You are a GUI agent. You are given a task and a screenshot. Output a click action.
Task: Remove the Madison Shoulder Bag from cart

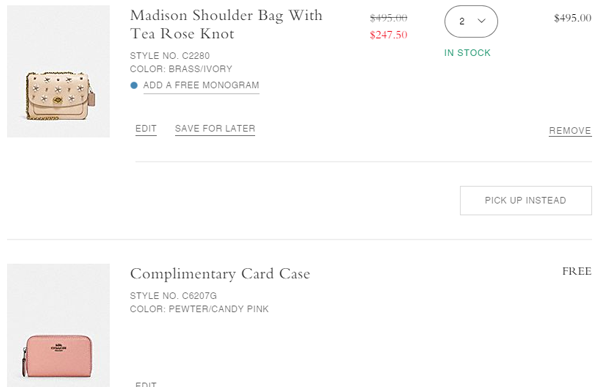click(570, 131)
